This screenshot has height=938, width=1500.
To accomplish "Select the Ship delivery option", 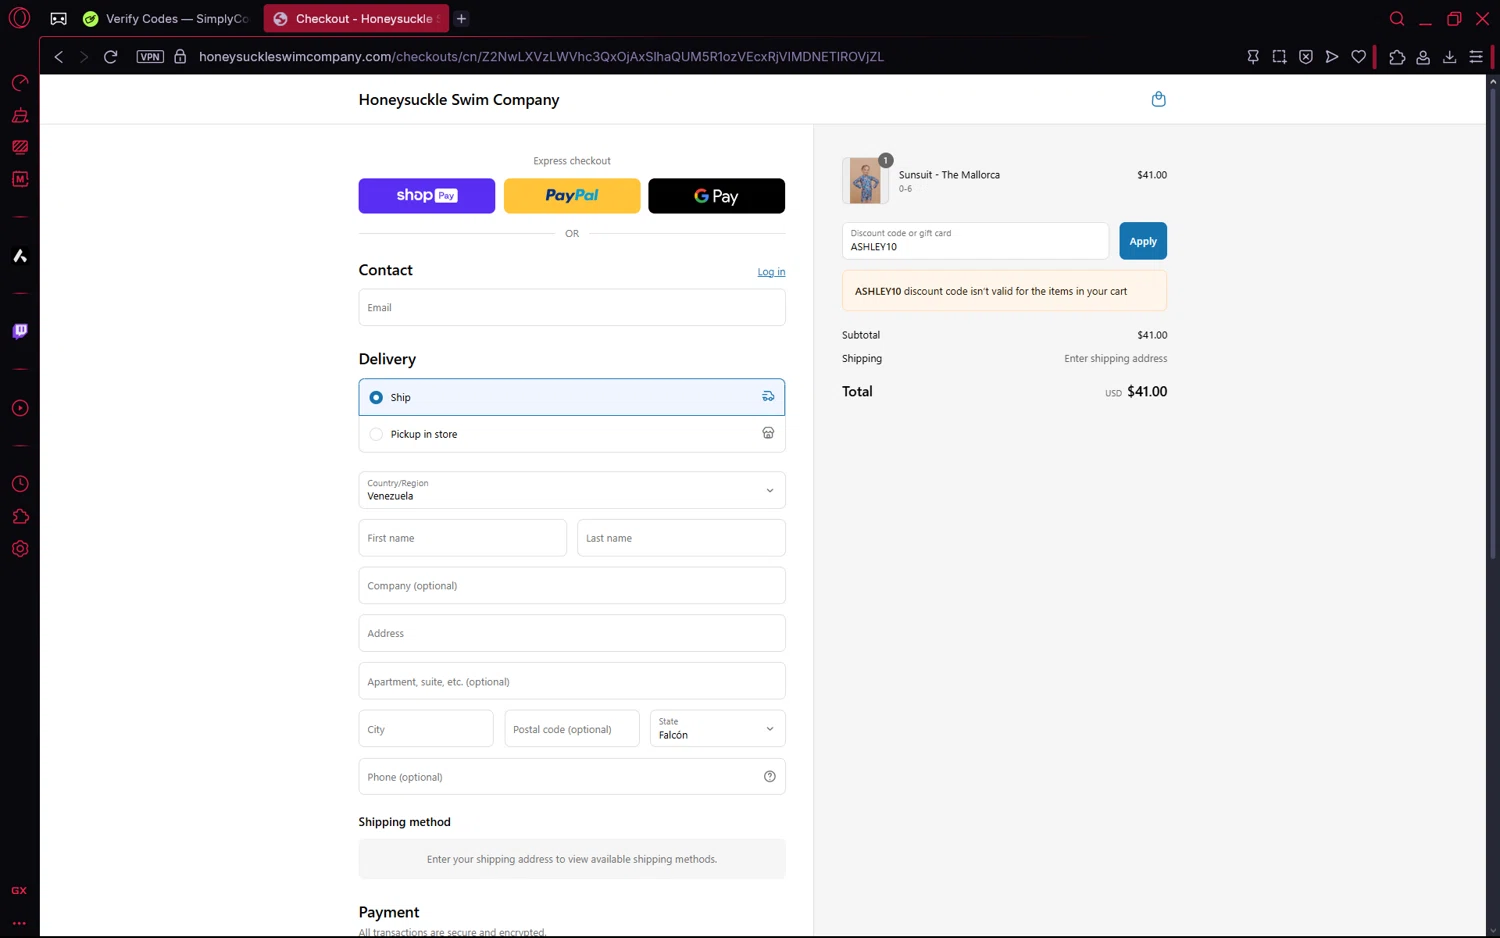I will point(572,397).
